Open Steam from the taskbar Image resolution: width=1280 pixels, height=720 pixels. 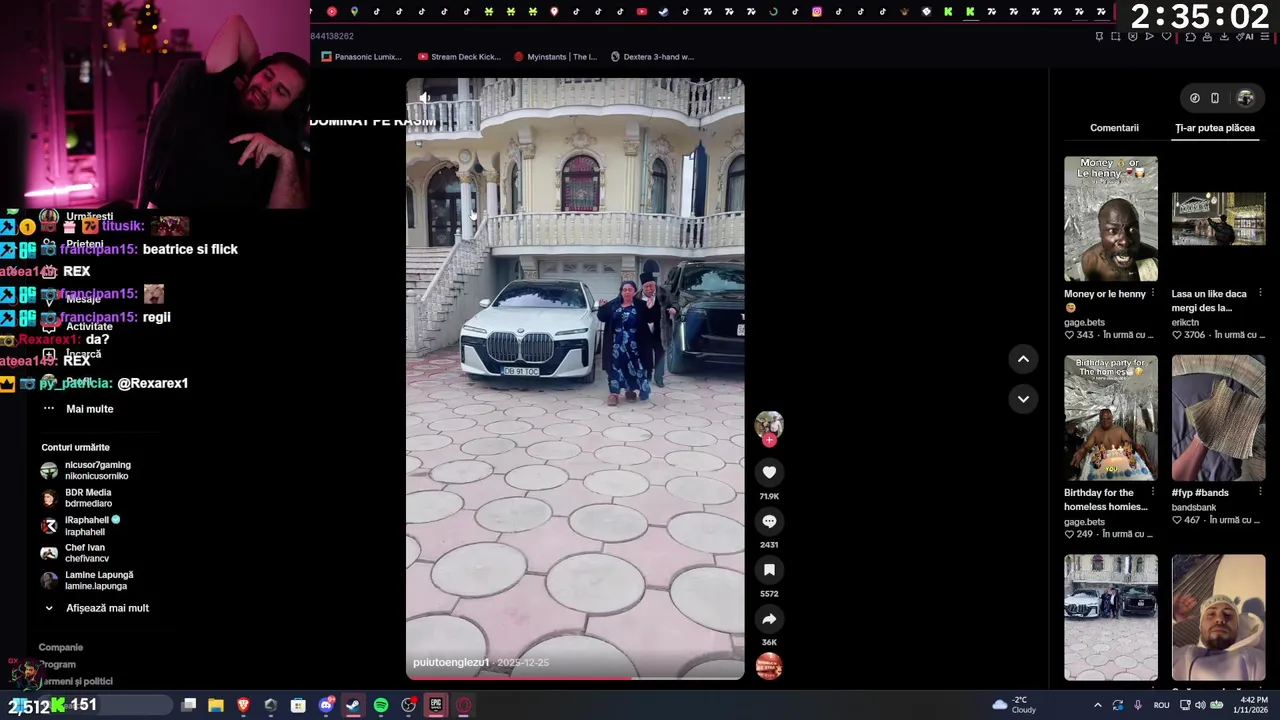point(353,705)
